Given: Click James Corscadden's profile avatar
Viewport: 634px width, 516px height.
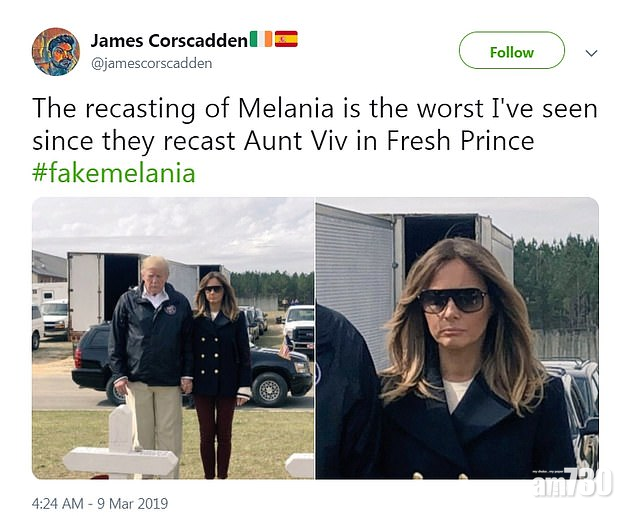Looking at the screenshot, I should coord(55,51).
